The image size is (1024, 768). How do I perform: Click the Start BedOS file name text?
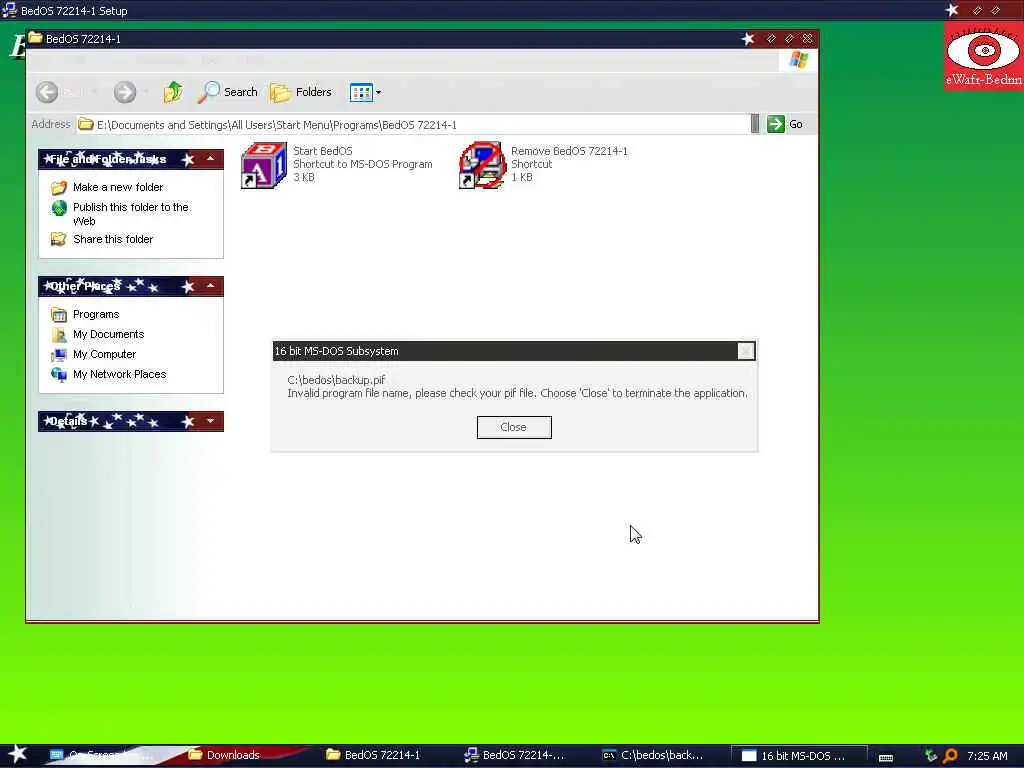pos(323,151)
